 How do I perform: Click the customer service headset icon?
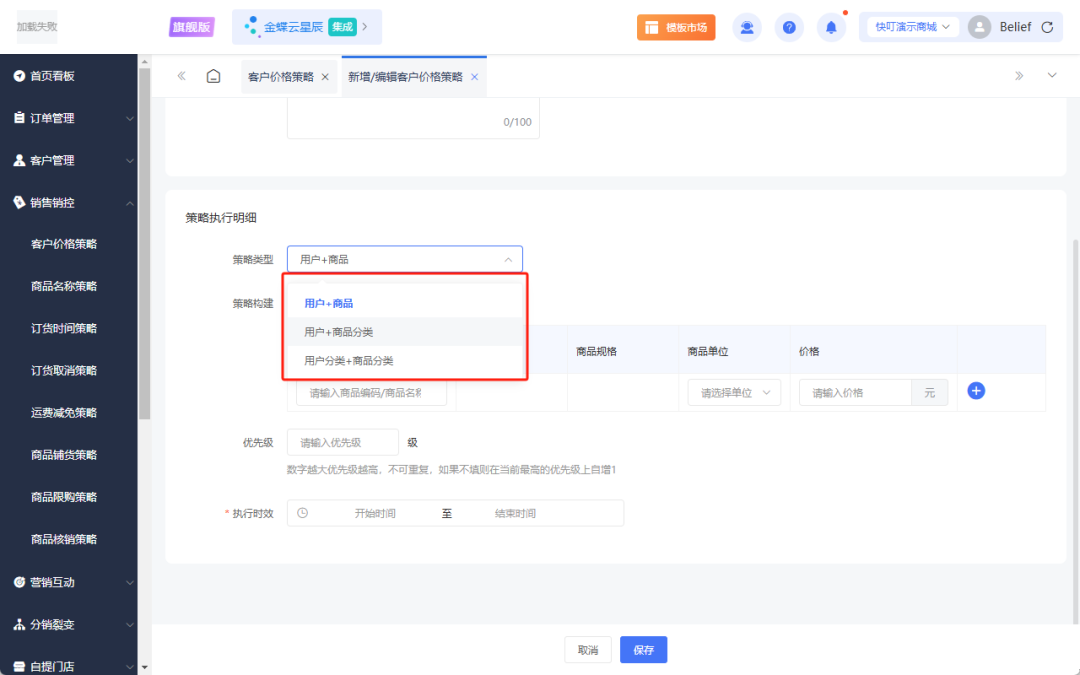click(x=747, y=27)
